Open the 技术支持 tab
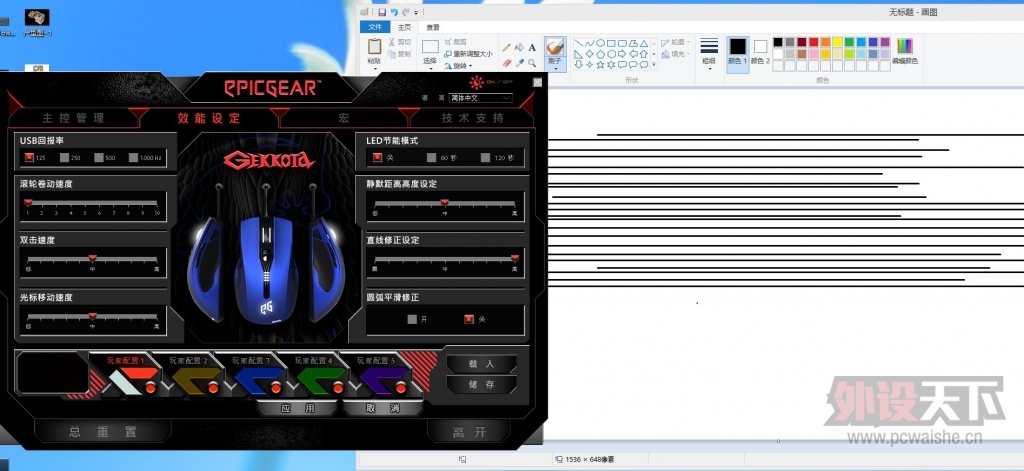Image resolution: width=1024 pixels, height=471 pixels. point(473,118)
